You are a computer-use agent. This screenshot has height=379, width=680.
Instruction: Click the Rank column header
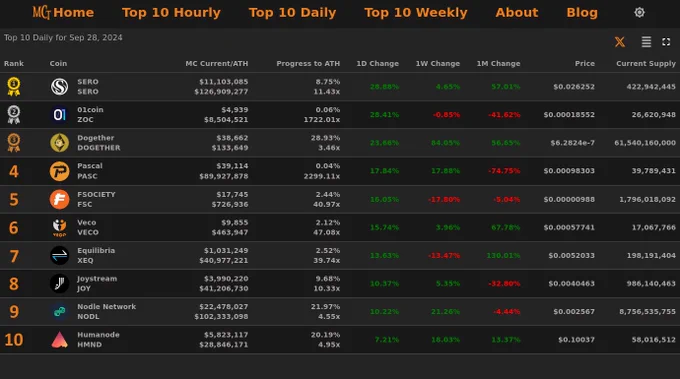pyautogui.click(x=14, y=63)
